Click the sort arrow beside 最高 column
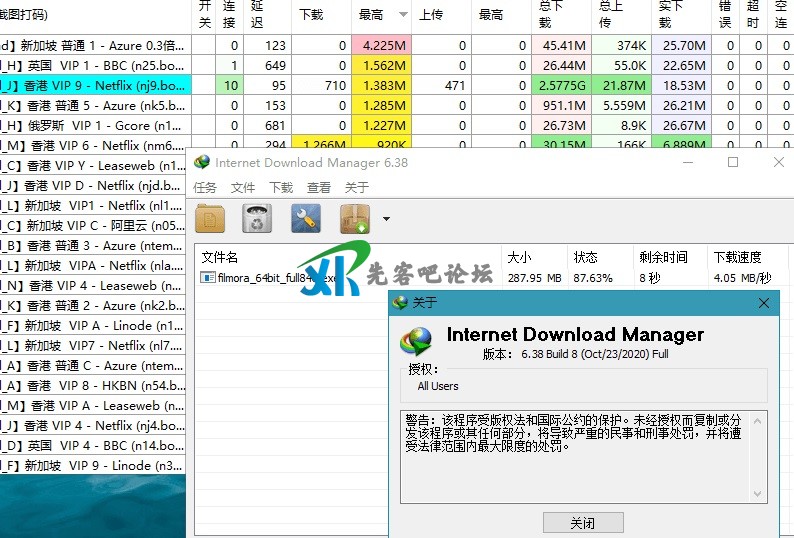Screen dimensions: 794x538 pos(403,15)
